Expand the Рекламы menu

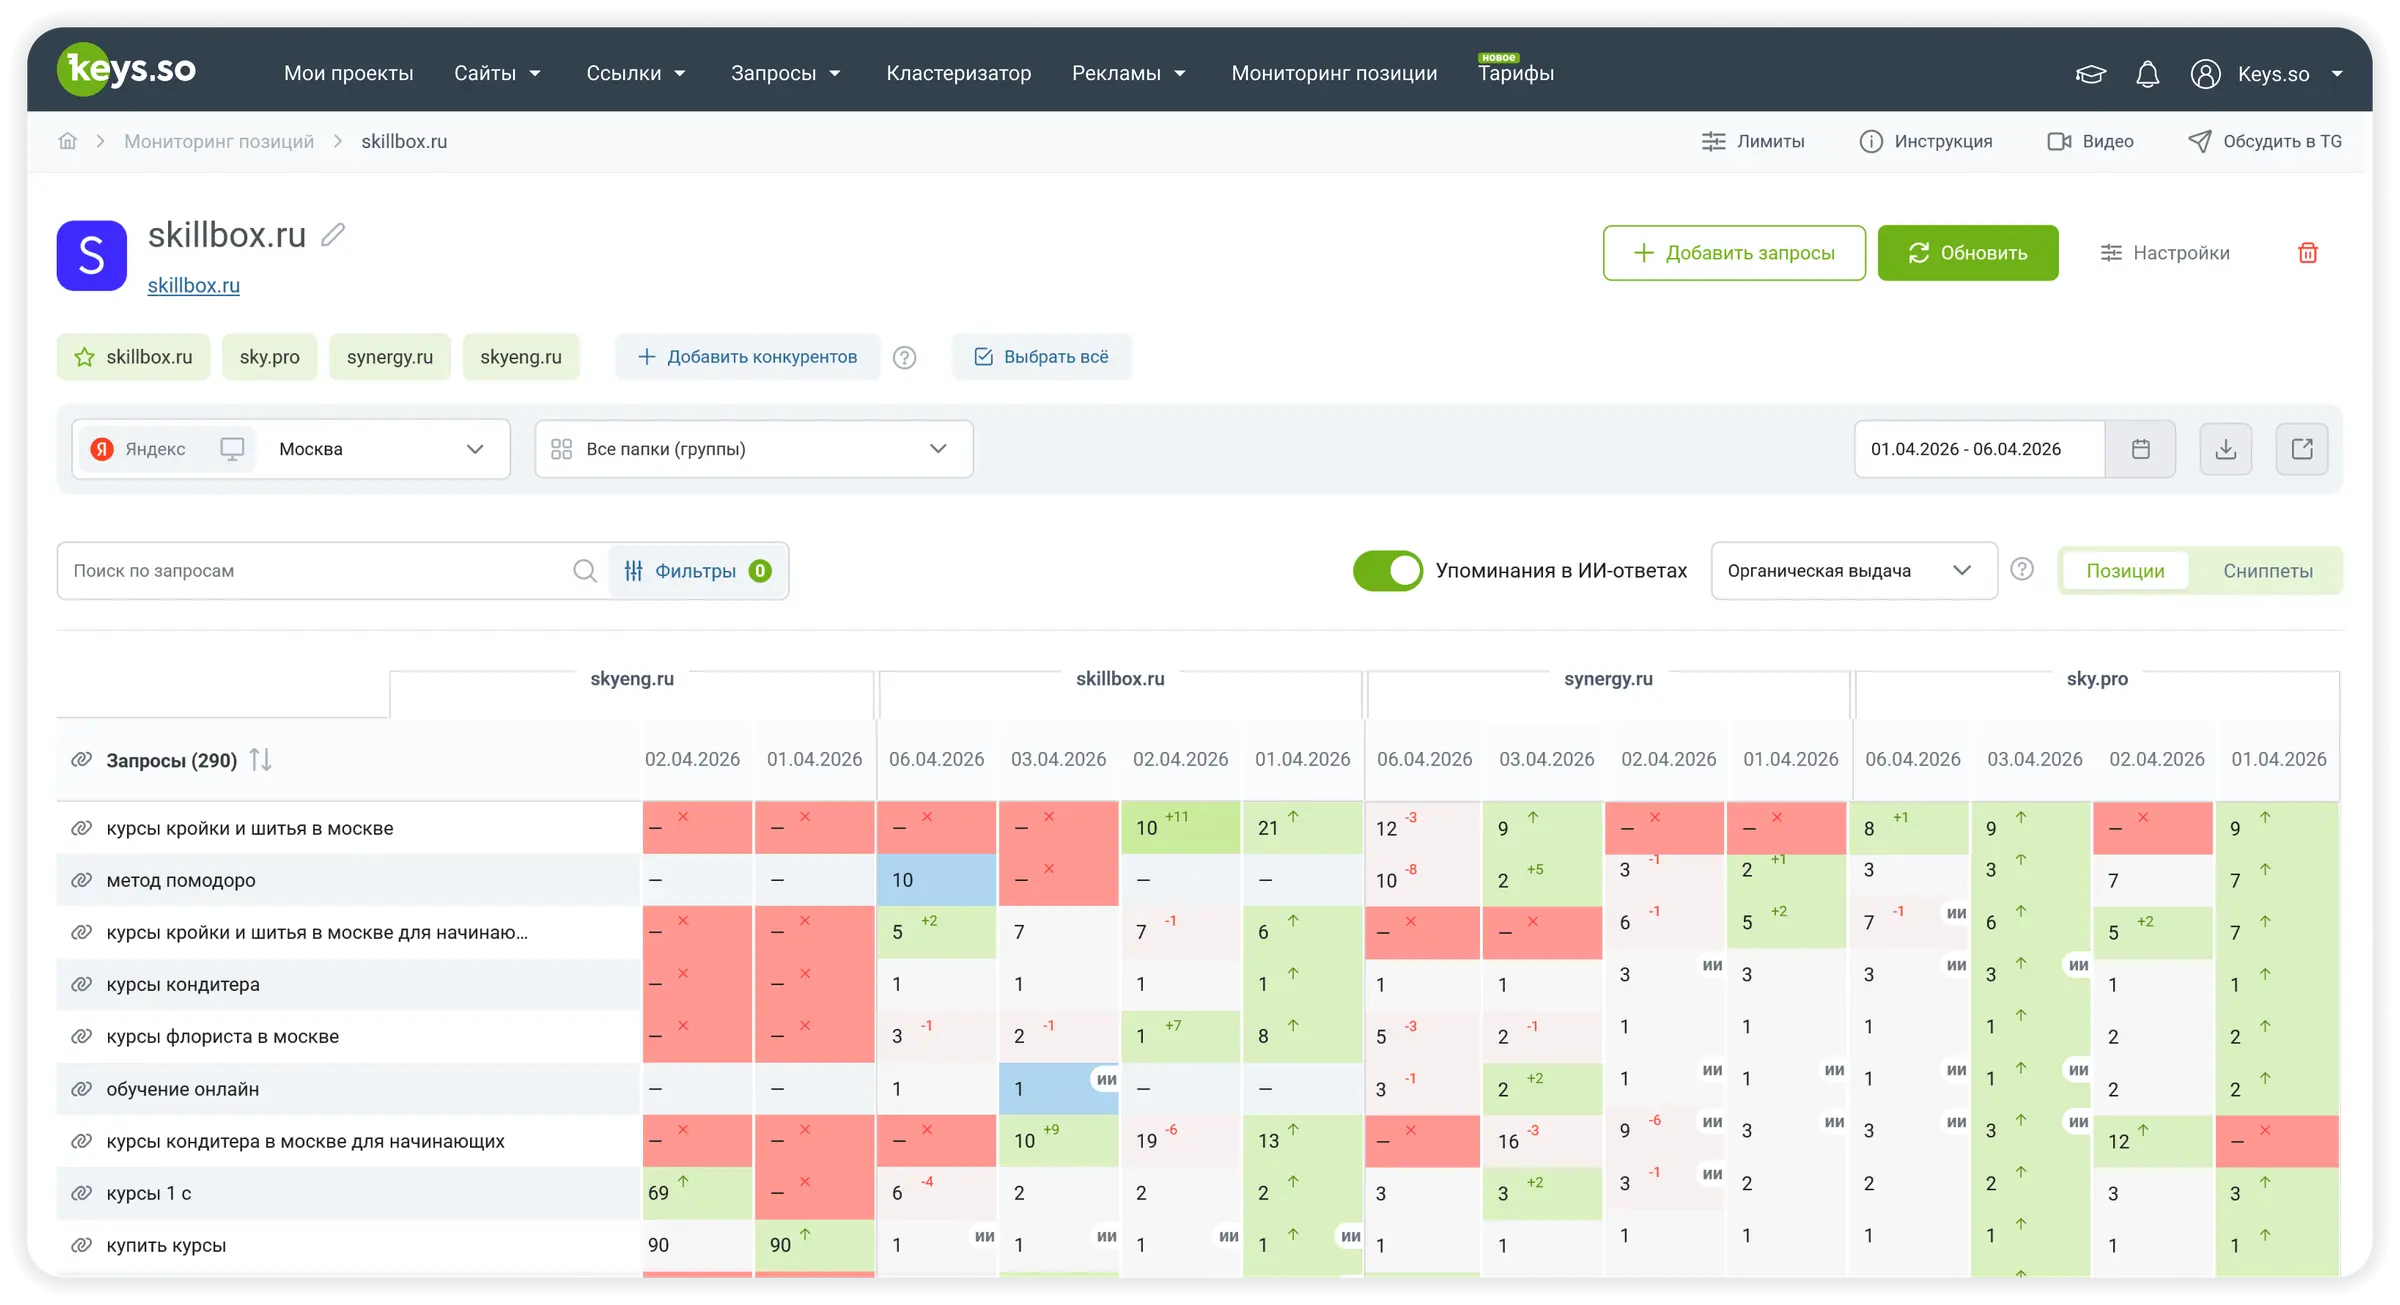[1129, 73]
